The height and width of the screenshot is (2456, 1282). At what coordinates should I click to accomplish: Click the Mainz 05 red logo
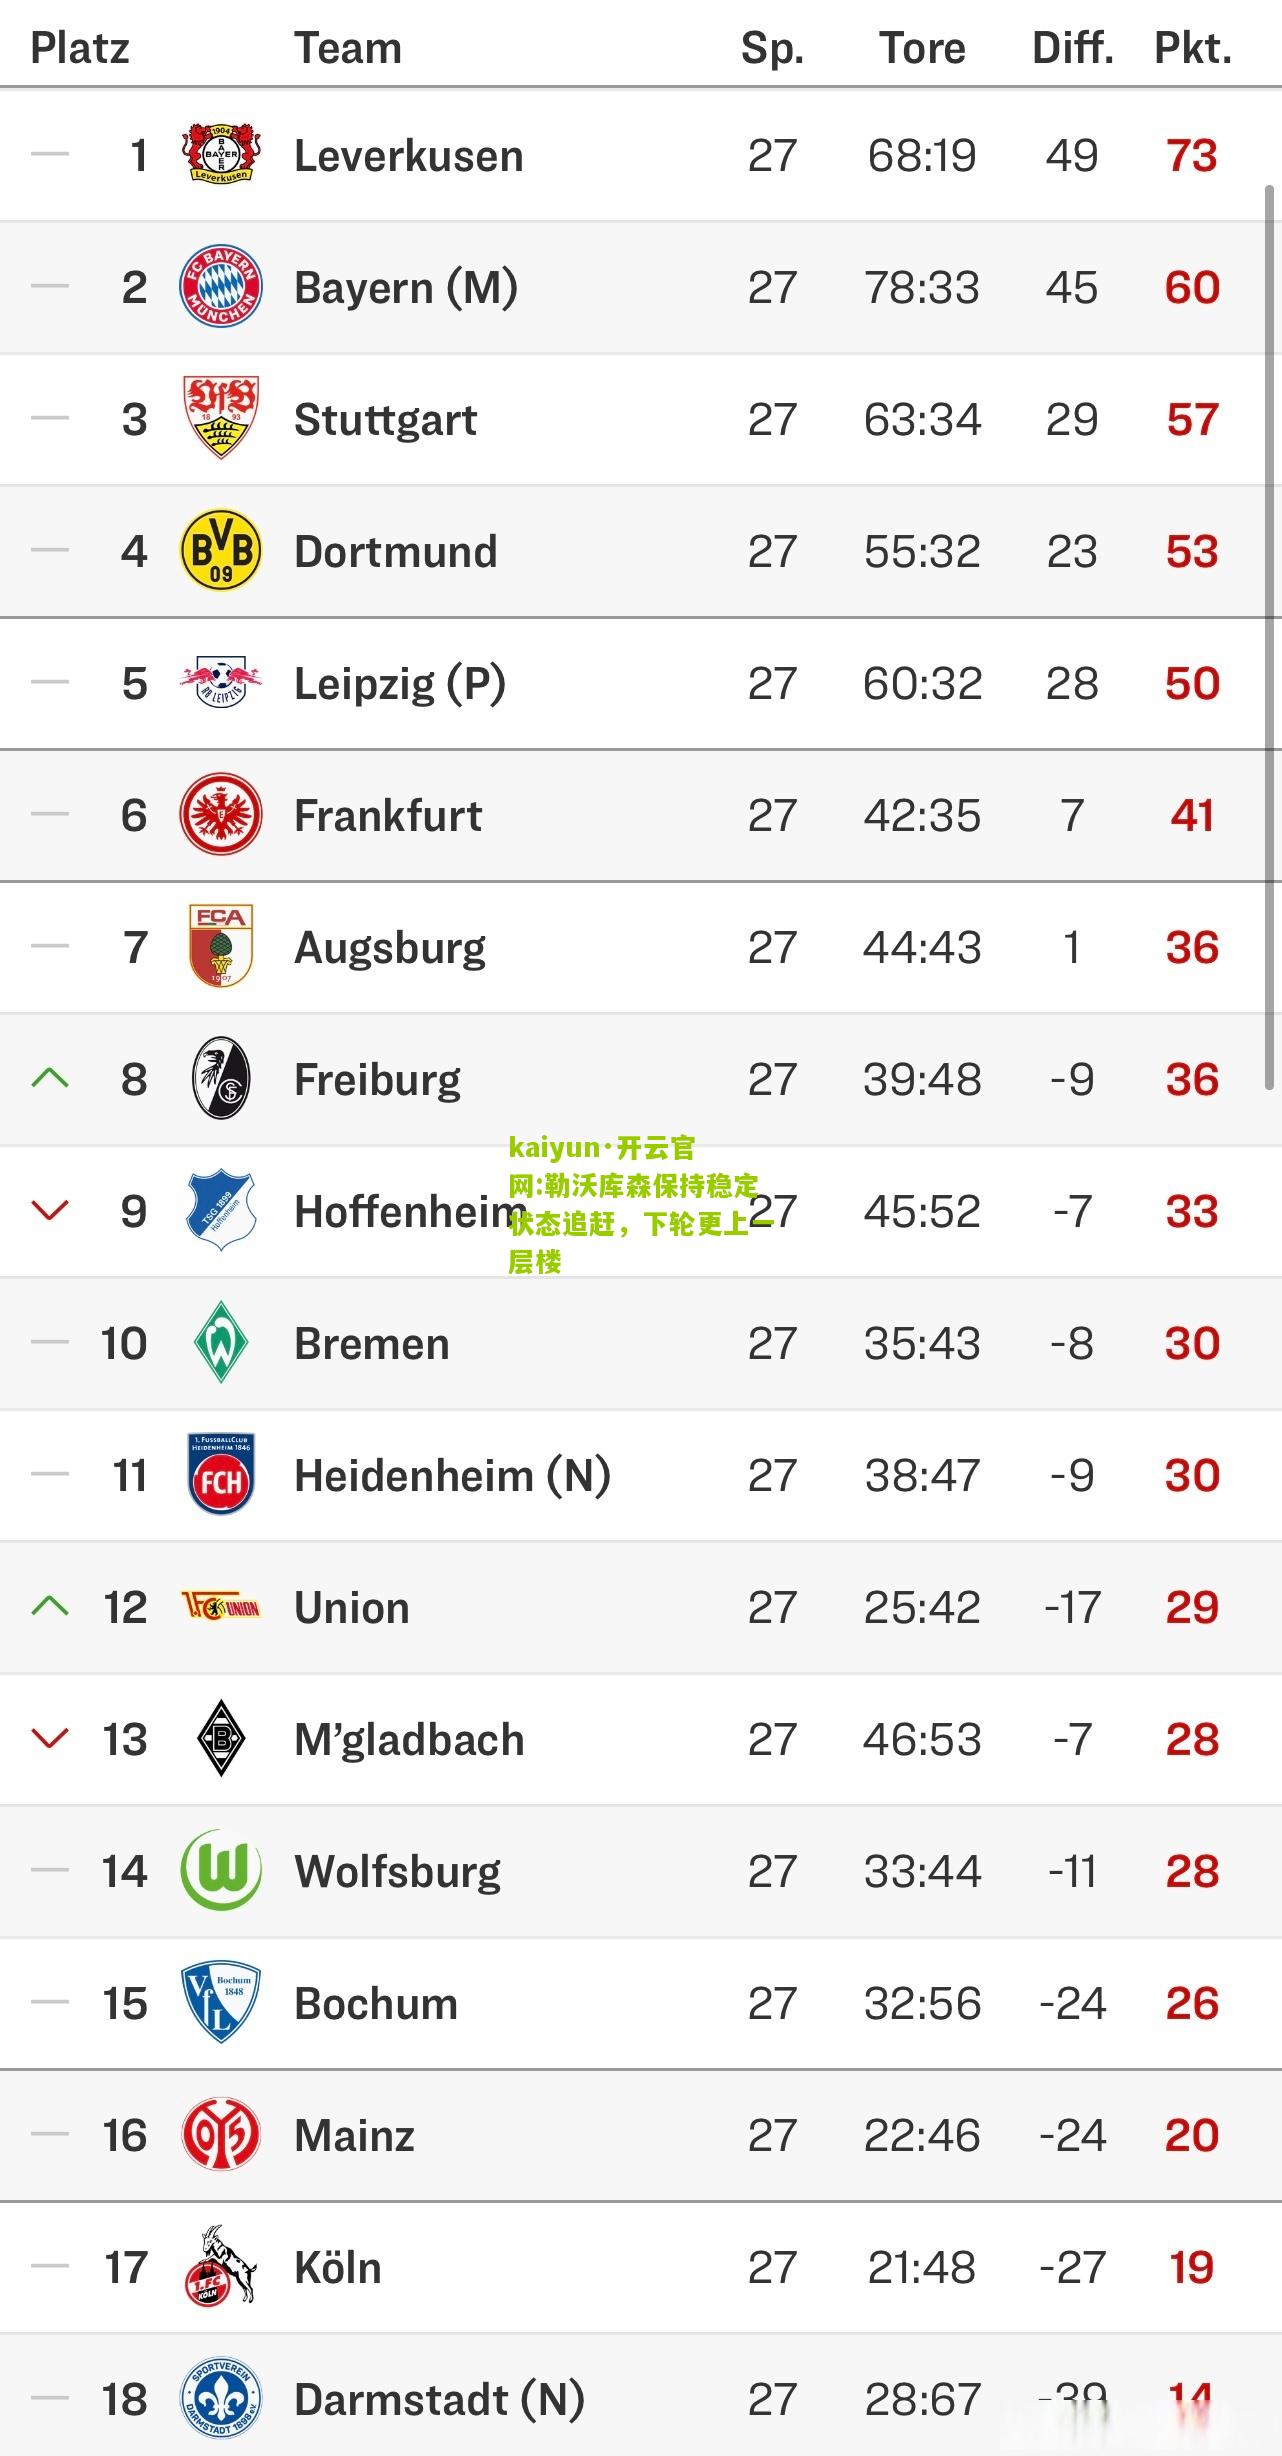point(221,2134)
